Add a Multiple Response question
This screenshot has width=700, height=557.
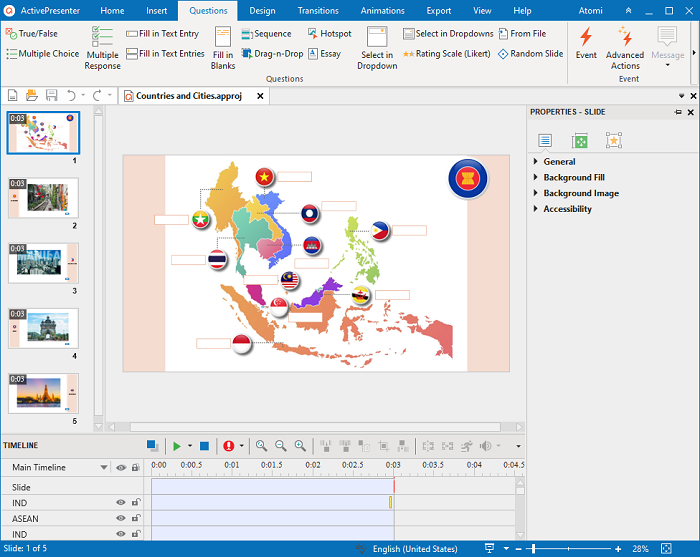click(x=102, y=48)
